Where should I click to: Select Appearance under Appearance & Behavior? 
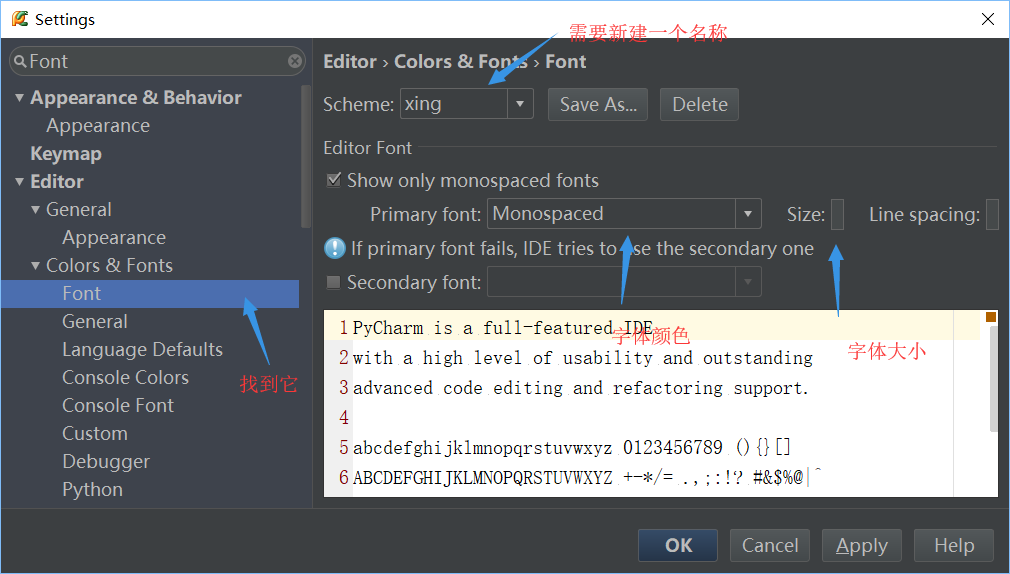tap(98, 126)
